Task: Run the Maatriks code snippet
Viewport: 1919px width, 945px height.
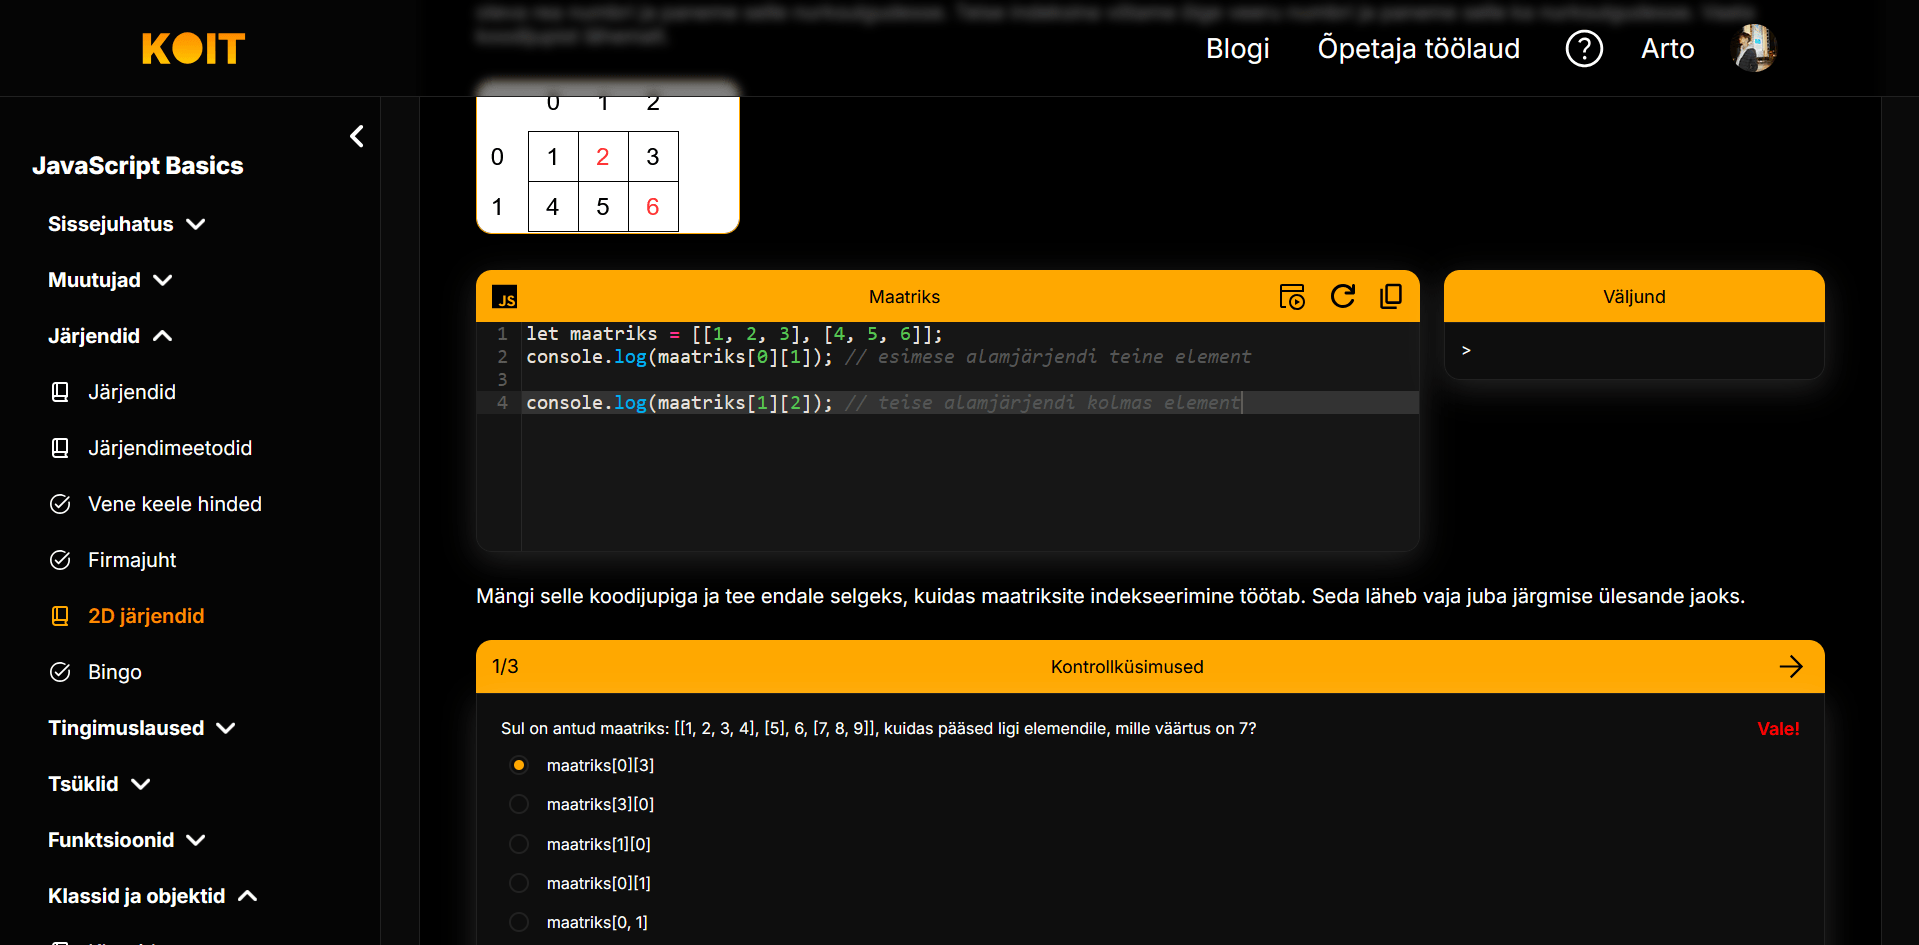Action: (1292, 297)
